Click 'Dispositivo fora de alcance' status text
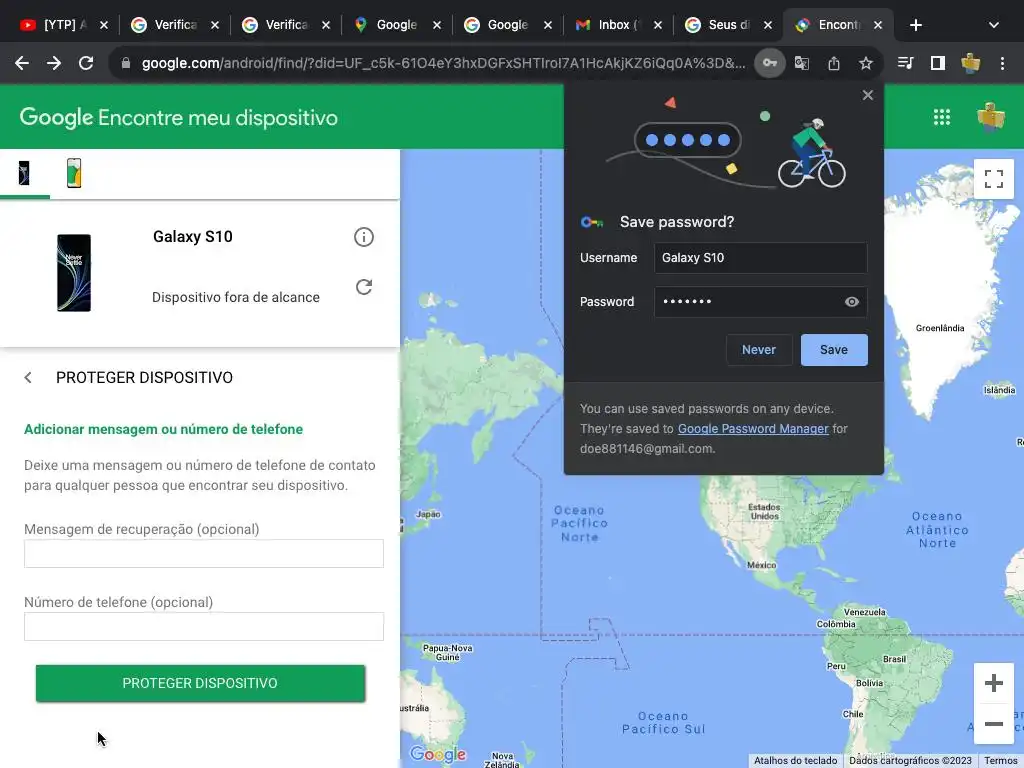1024x768 pixels. (236, 297)
